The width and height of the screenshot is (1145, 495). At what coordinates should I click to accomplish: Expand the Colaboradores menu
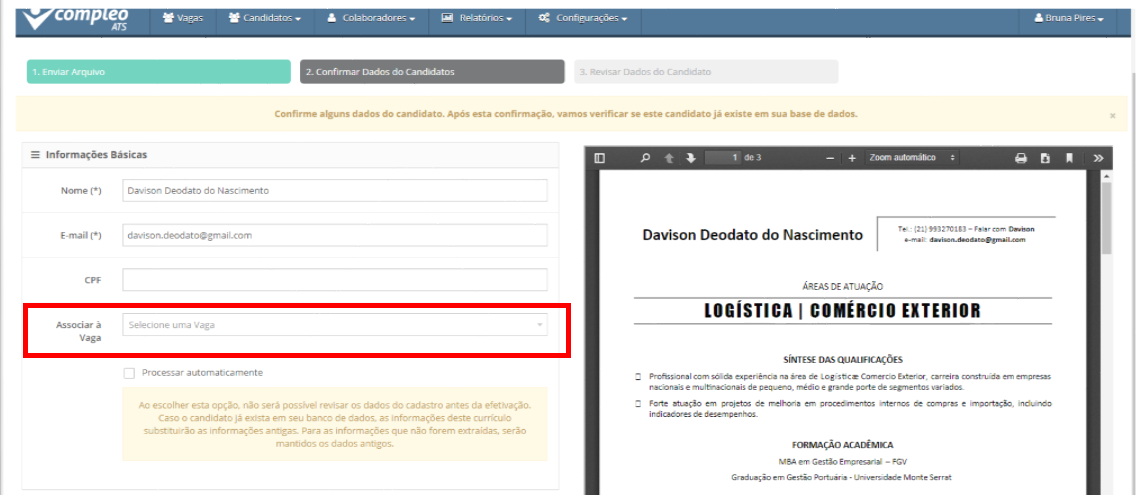(x=371, y=18)
